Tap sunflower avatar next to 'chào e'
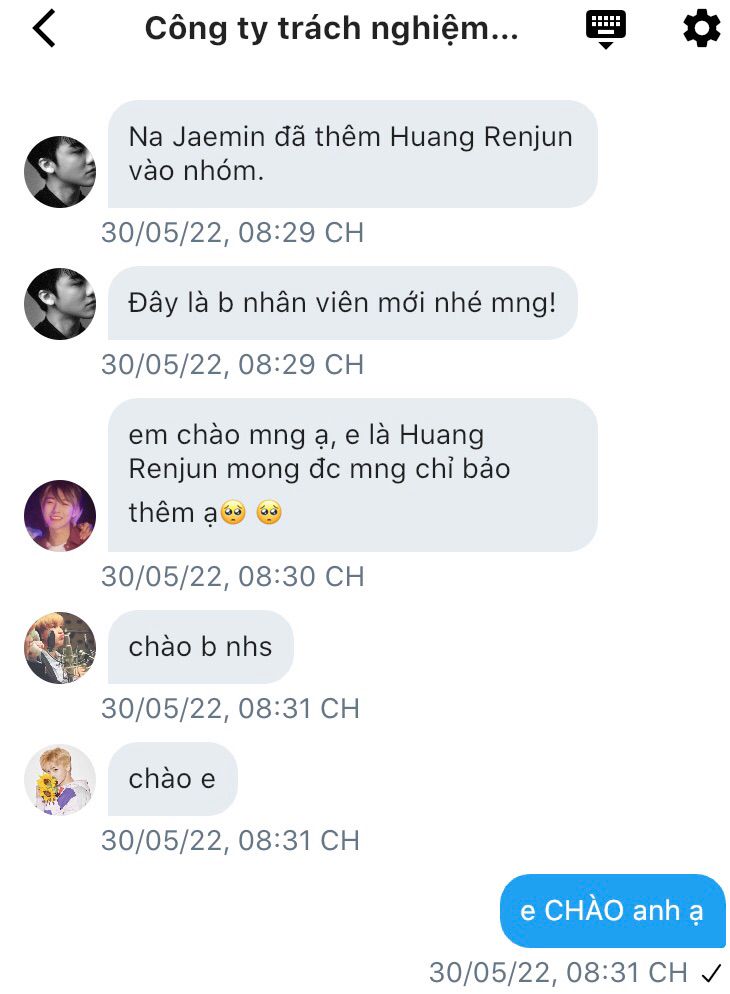 60,779
